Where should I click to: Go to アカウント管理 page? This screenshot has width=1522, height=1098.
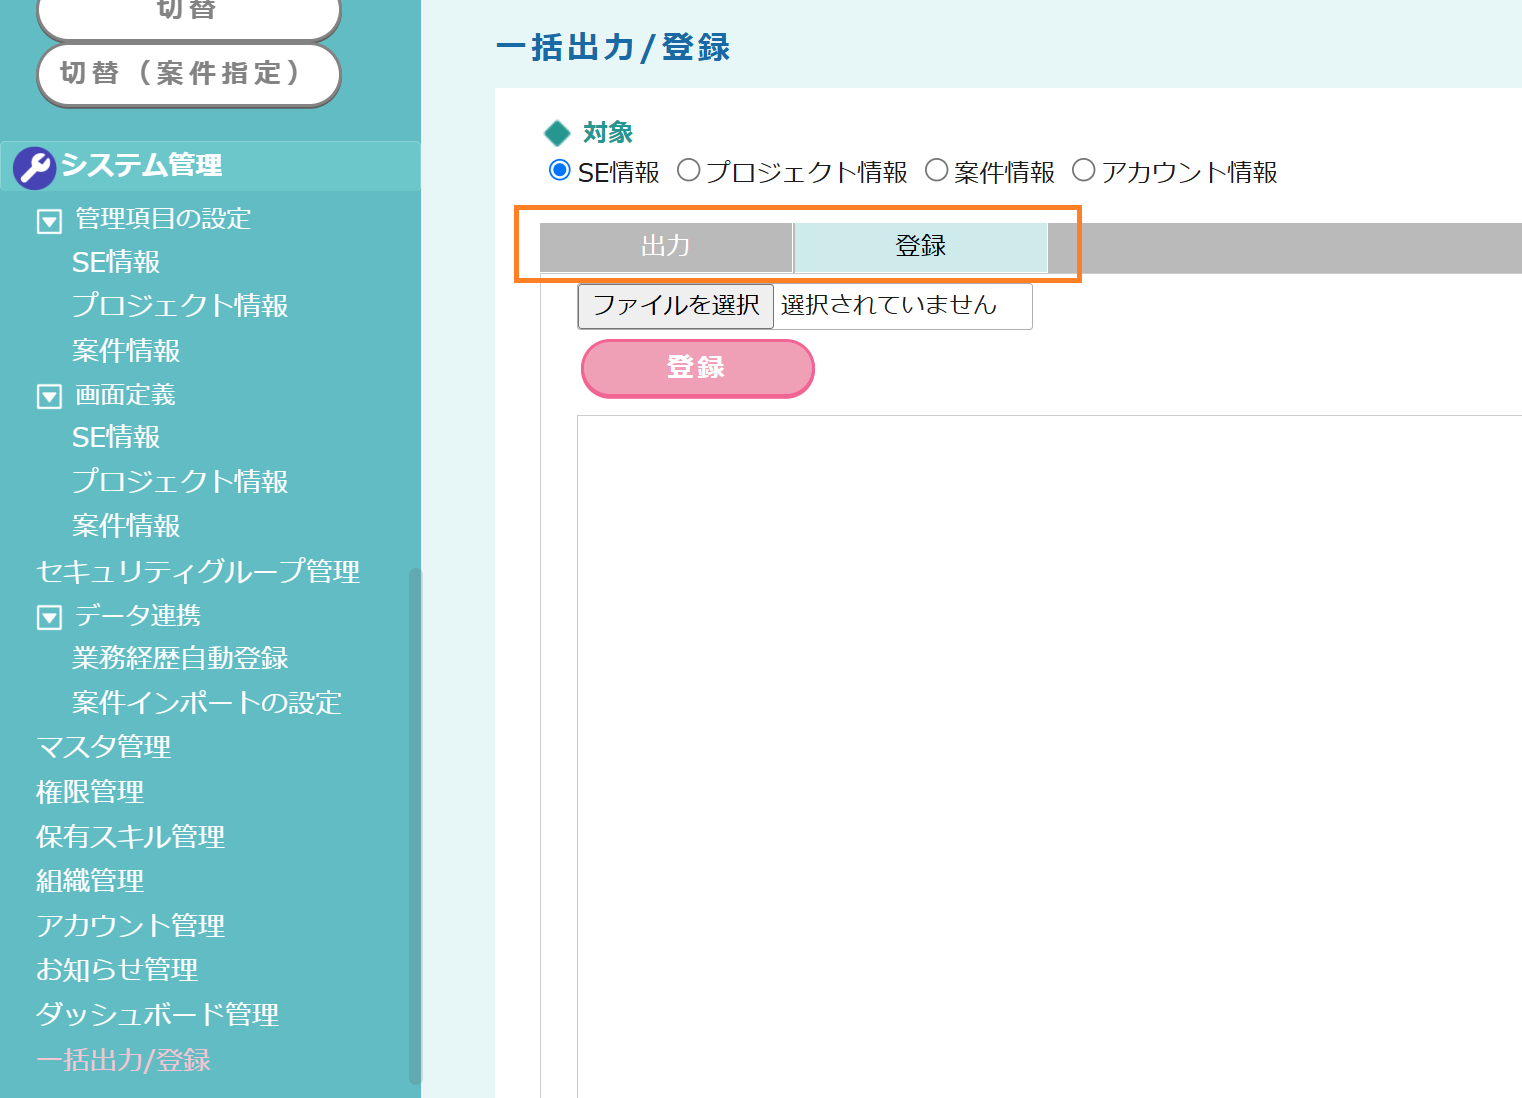coord(131,926)
